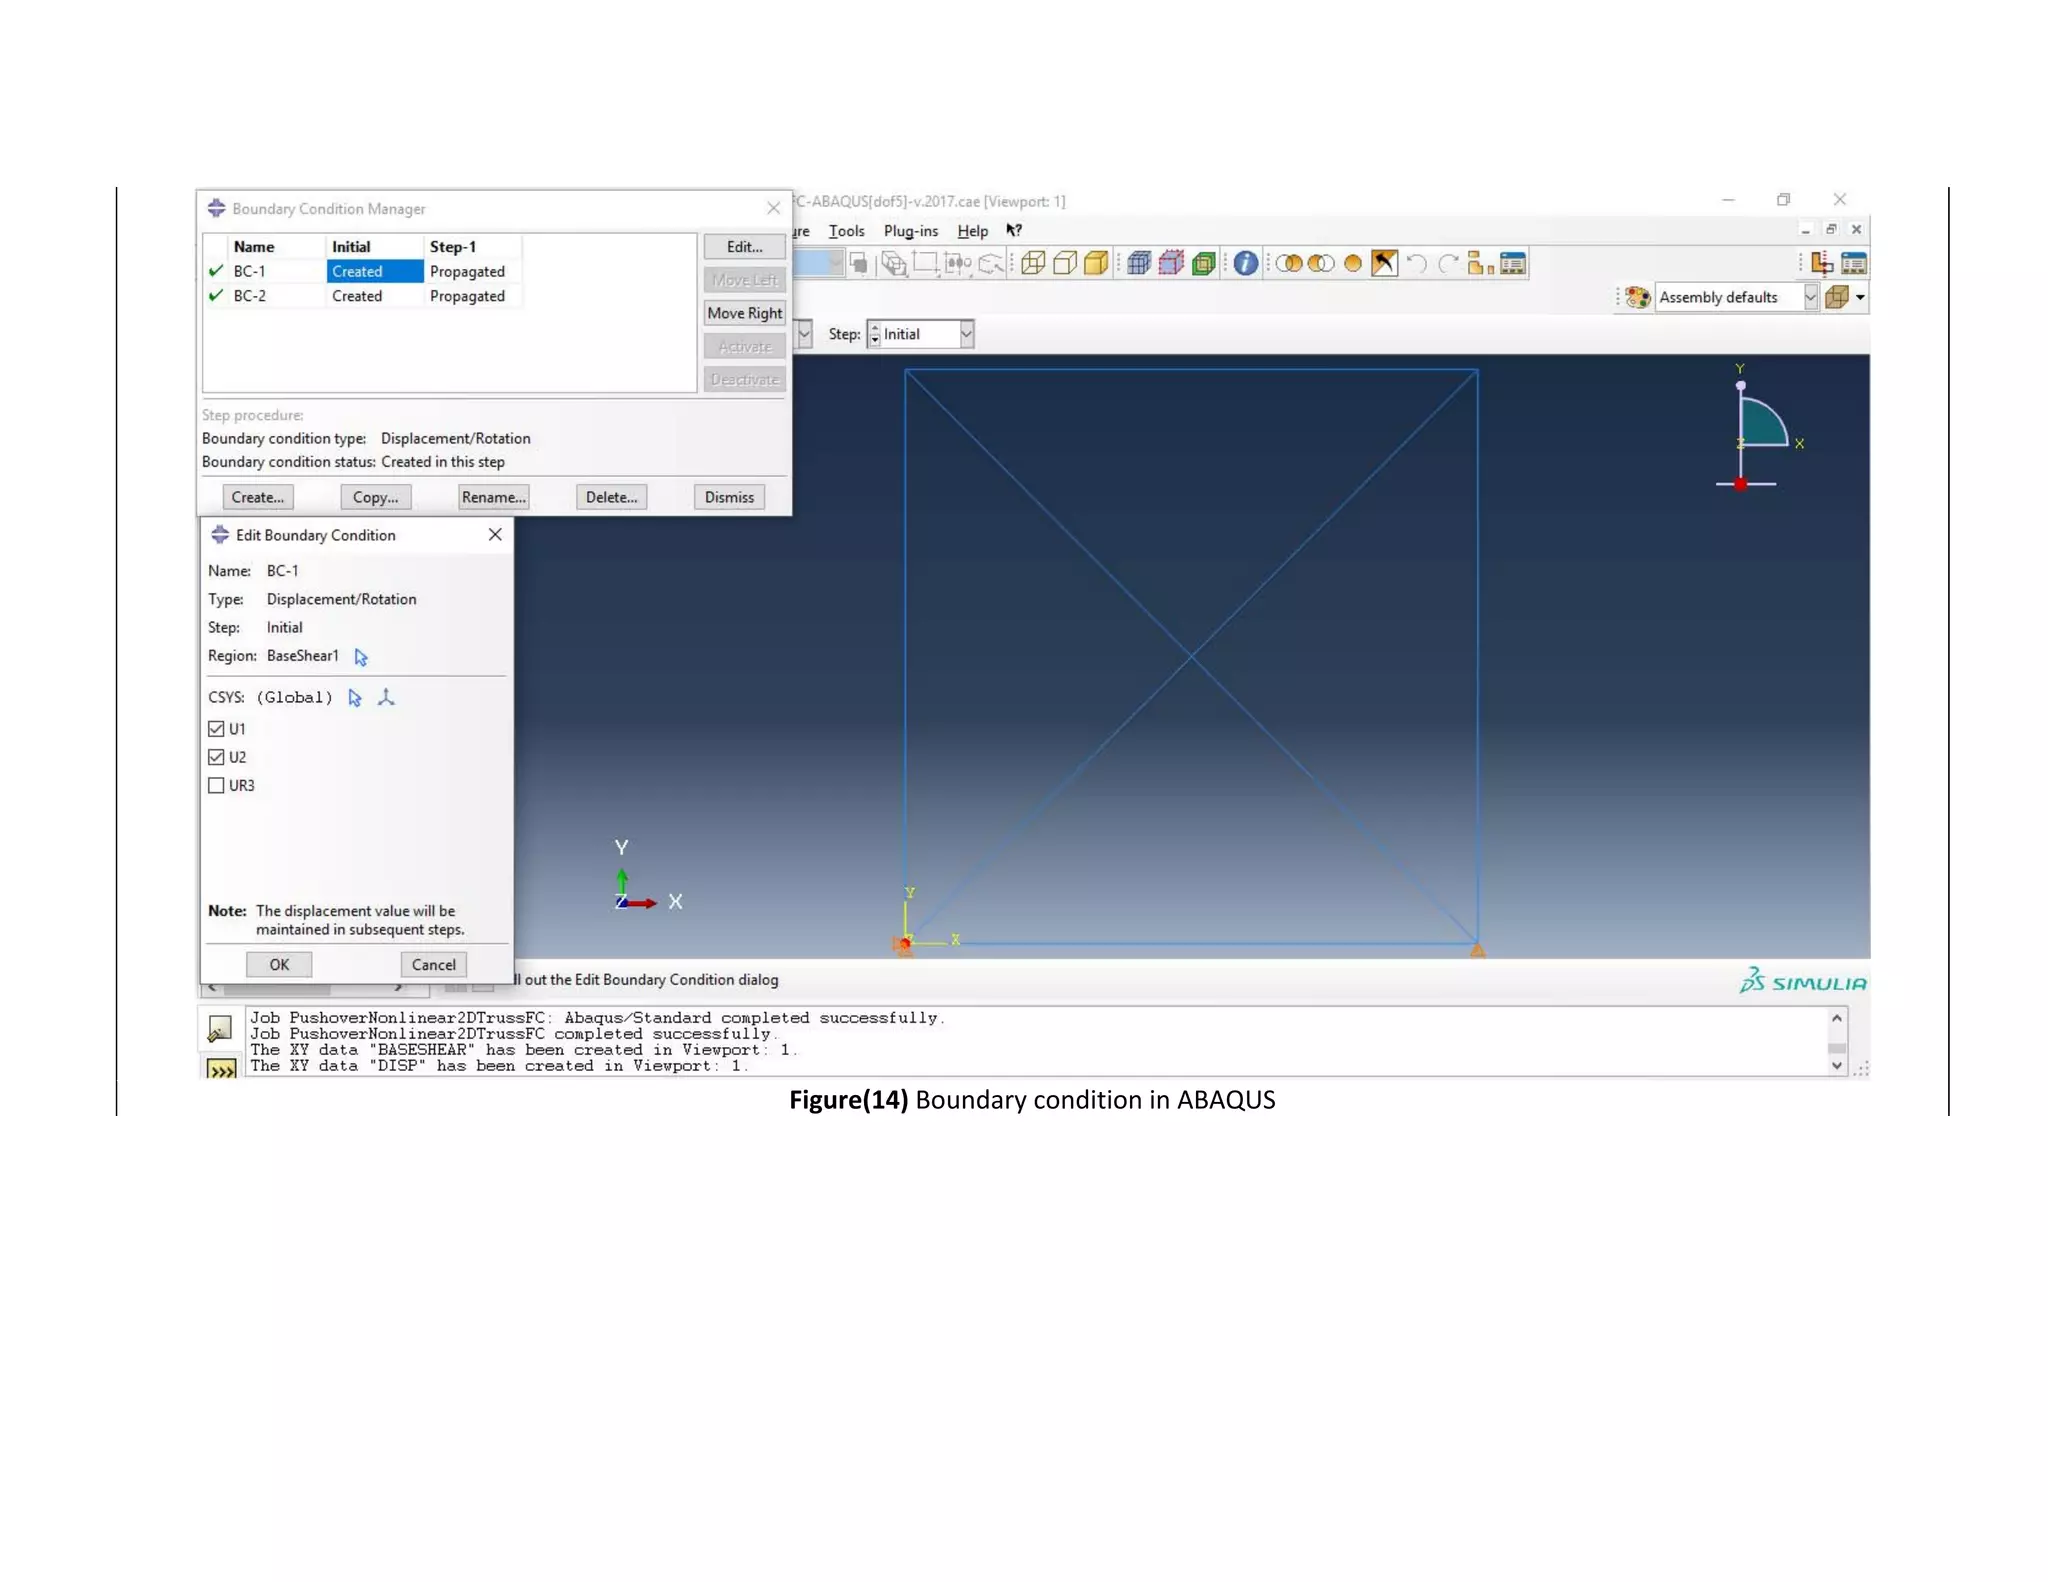
Task: Click the Replace All display group icon
Action: pyautogui.click(x=1289, y=264)
